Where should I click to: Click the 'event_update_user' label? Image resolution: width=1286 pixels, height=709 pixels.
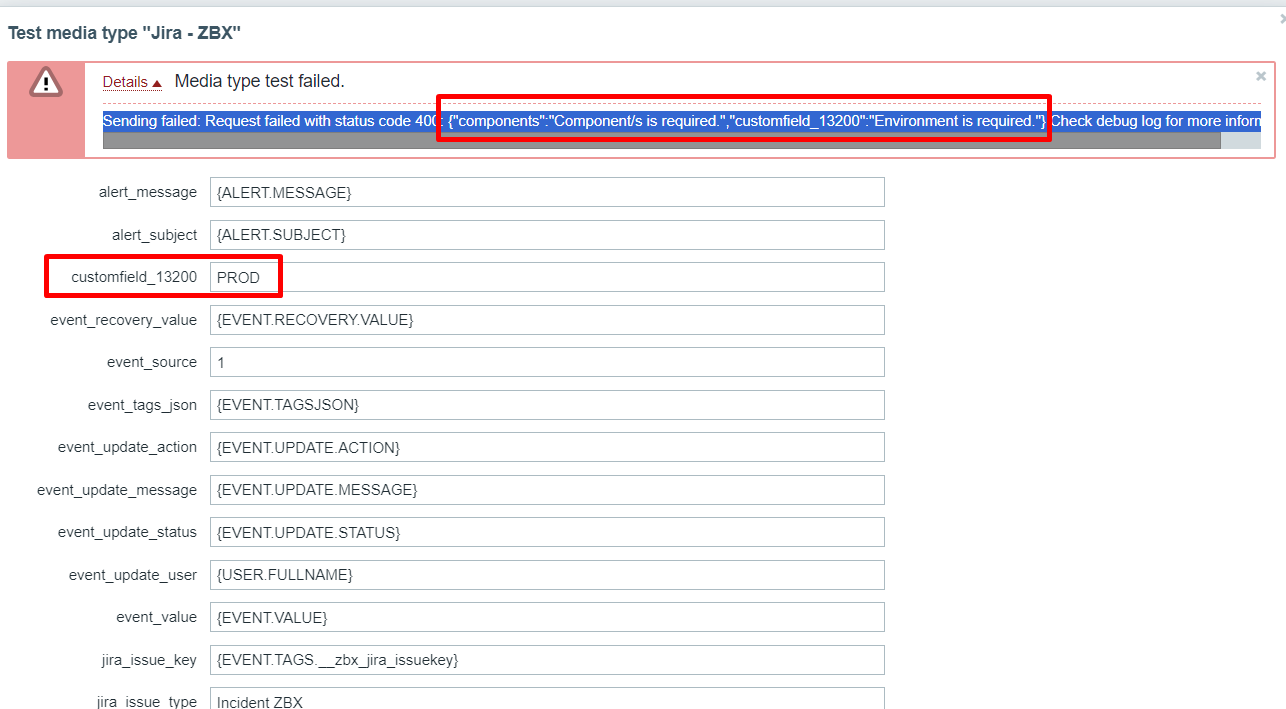133,575
